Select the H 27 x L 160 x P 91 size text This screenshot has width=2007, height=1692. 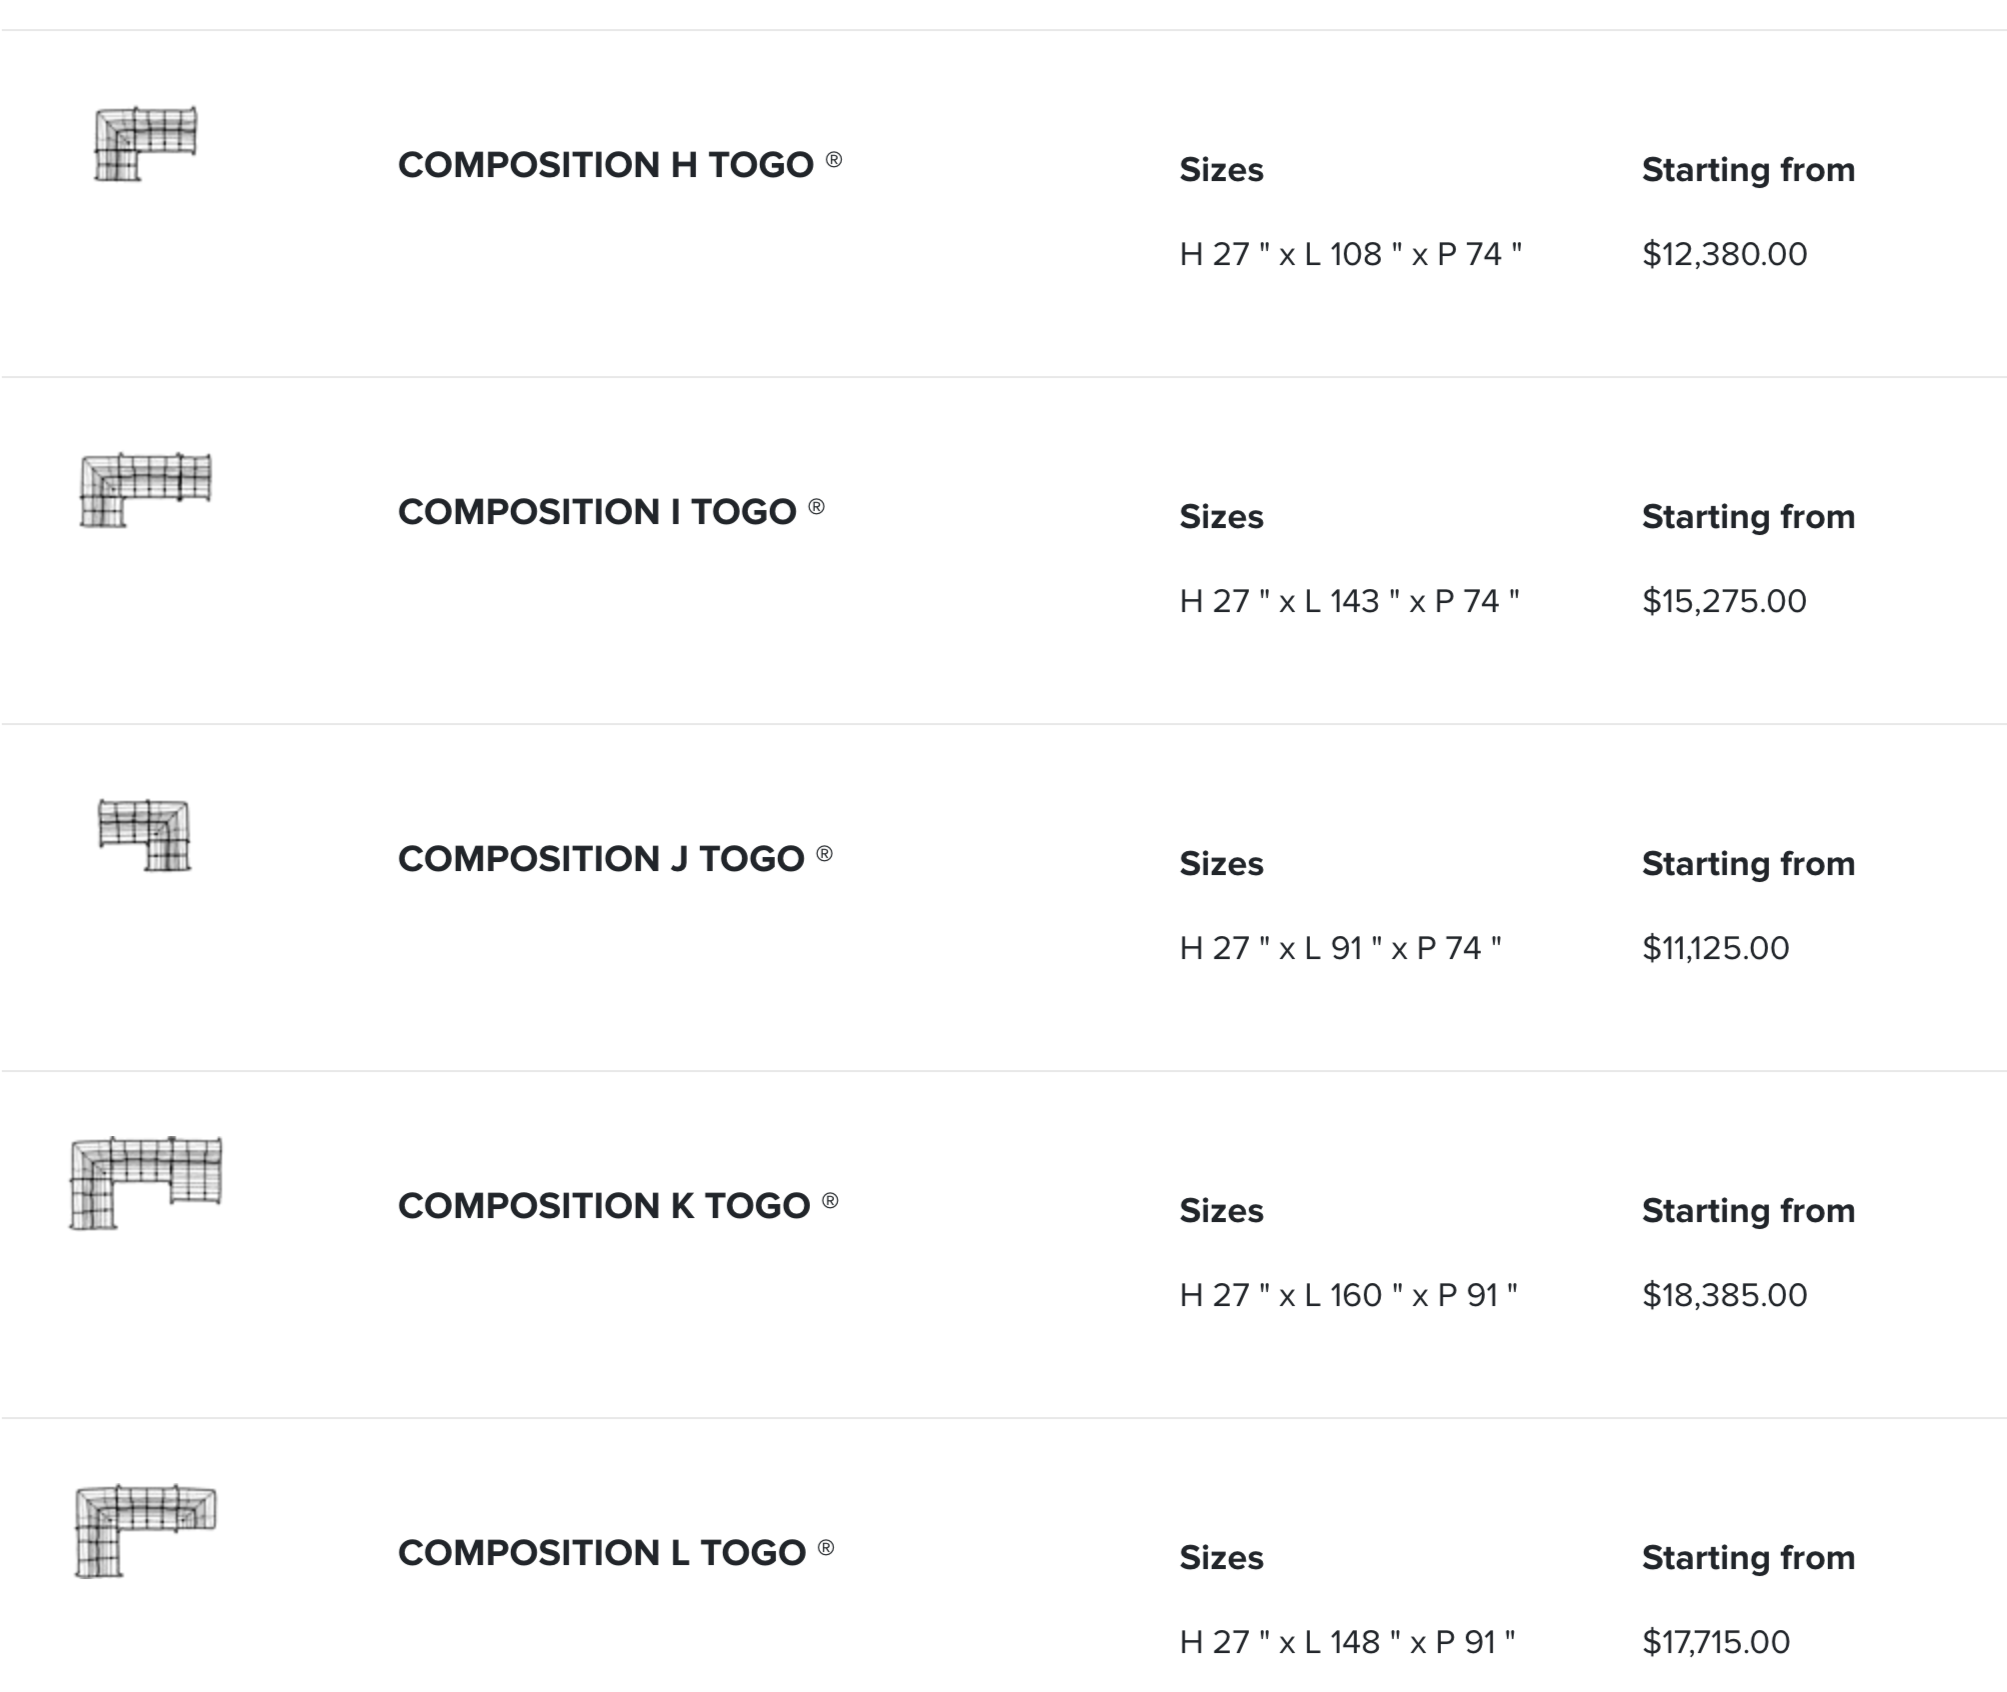pyautogui.click(x=1349, y=1295)
